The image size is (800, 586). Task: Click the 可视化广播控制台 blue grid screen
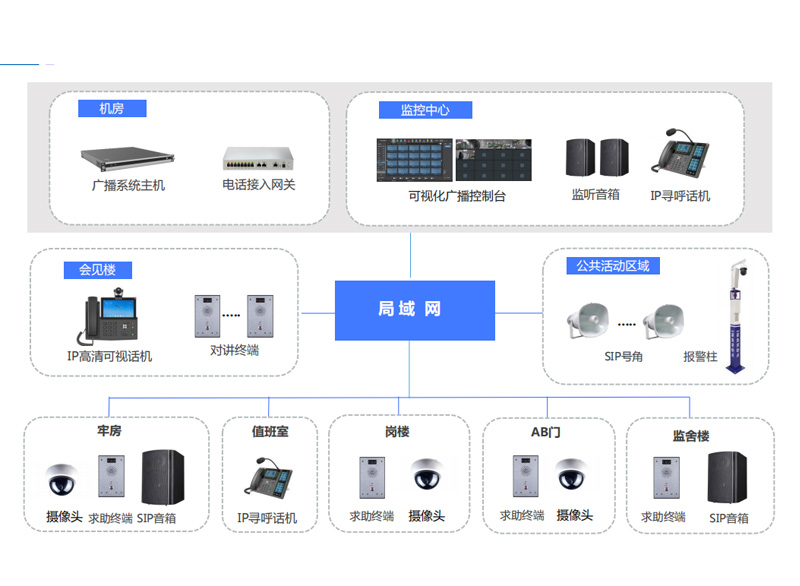414,160
